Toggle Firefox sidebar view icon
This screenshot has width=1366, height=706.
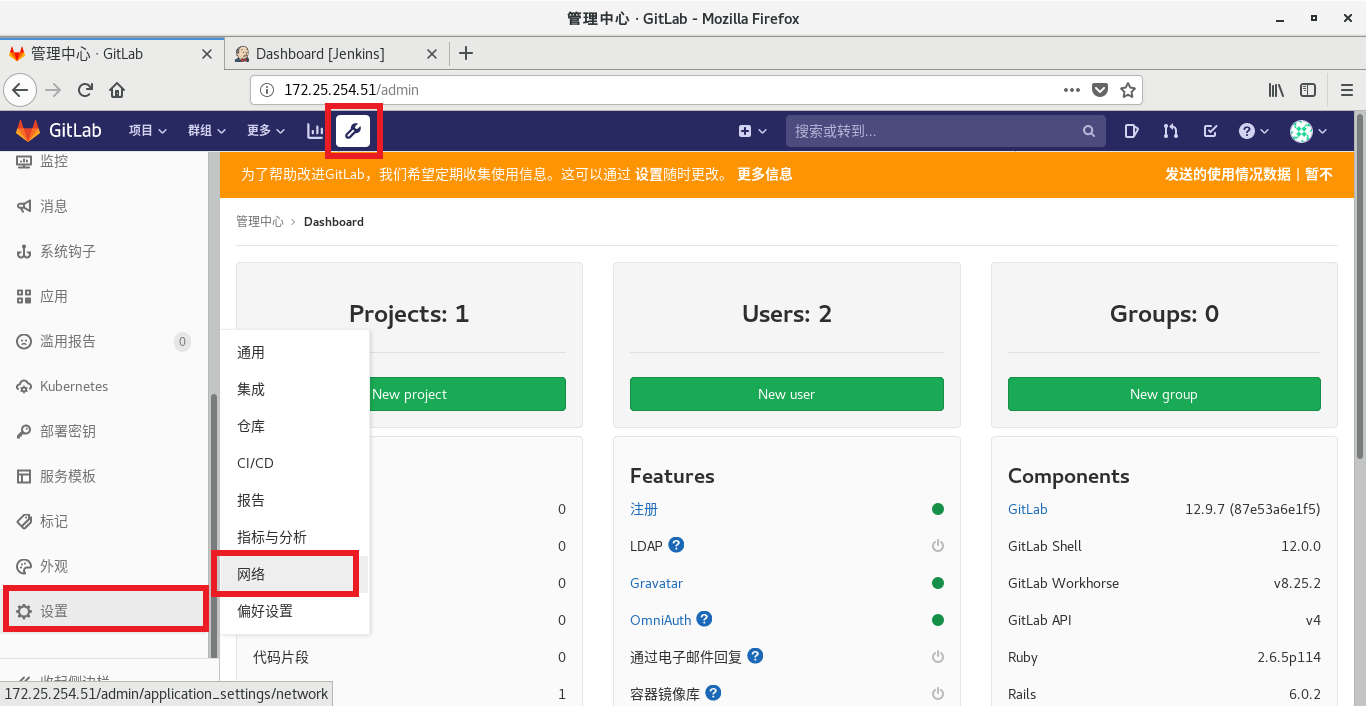coord(1308,90)
